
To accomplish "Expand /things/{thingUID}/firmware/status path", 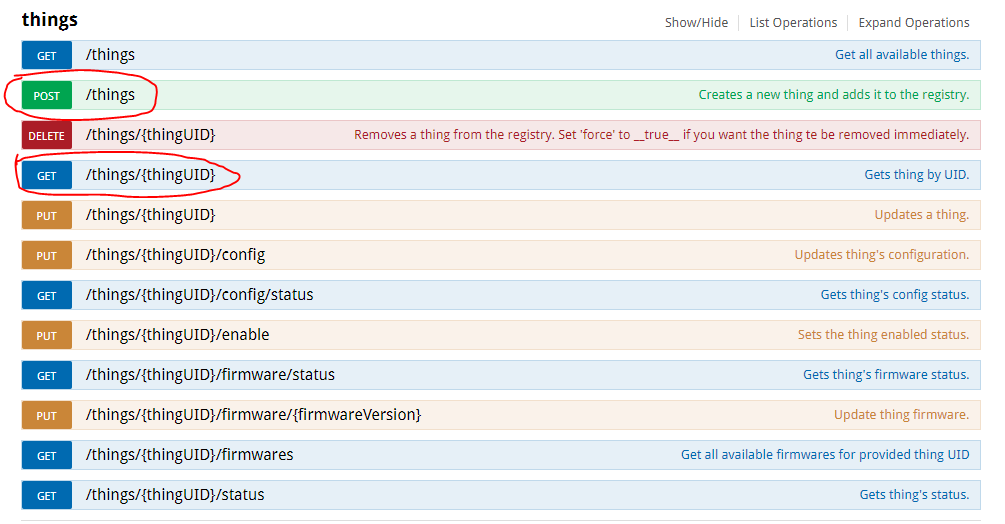I will pyautogui.click(x=210, y=375).
